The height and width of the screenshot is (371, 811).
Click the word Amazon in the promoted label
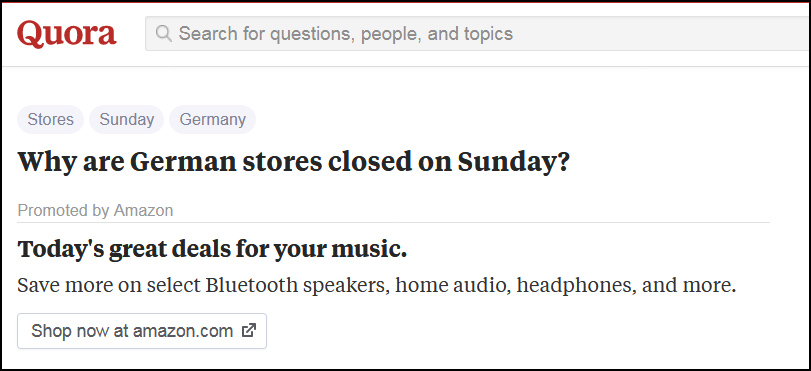click(143, 211)
